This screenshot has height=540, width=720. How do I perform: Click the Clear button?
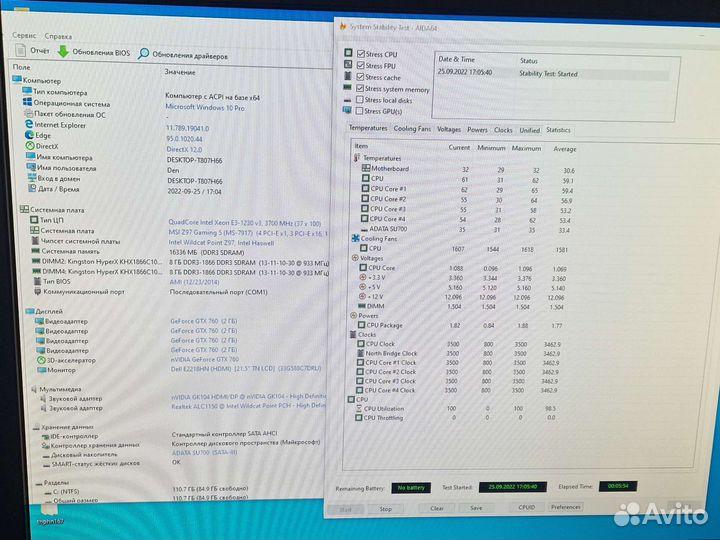point(437,508)
